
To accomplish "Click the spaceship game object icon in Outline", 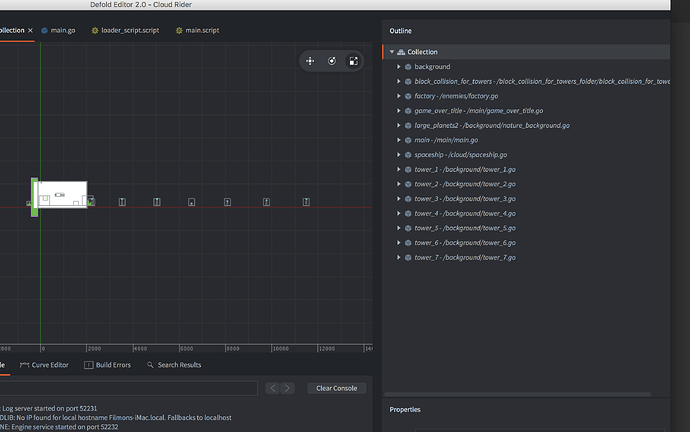I will [408, 155].
